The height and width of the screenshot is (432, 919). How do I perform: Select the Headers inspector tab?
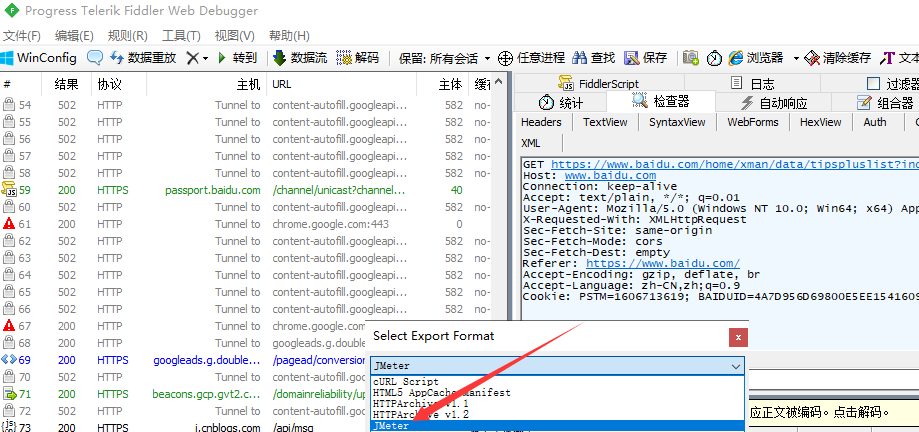541,122
